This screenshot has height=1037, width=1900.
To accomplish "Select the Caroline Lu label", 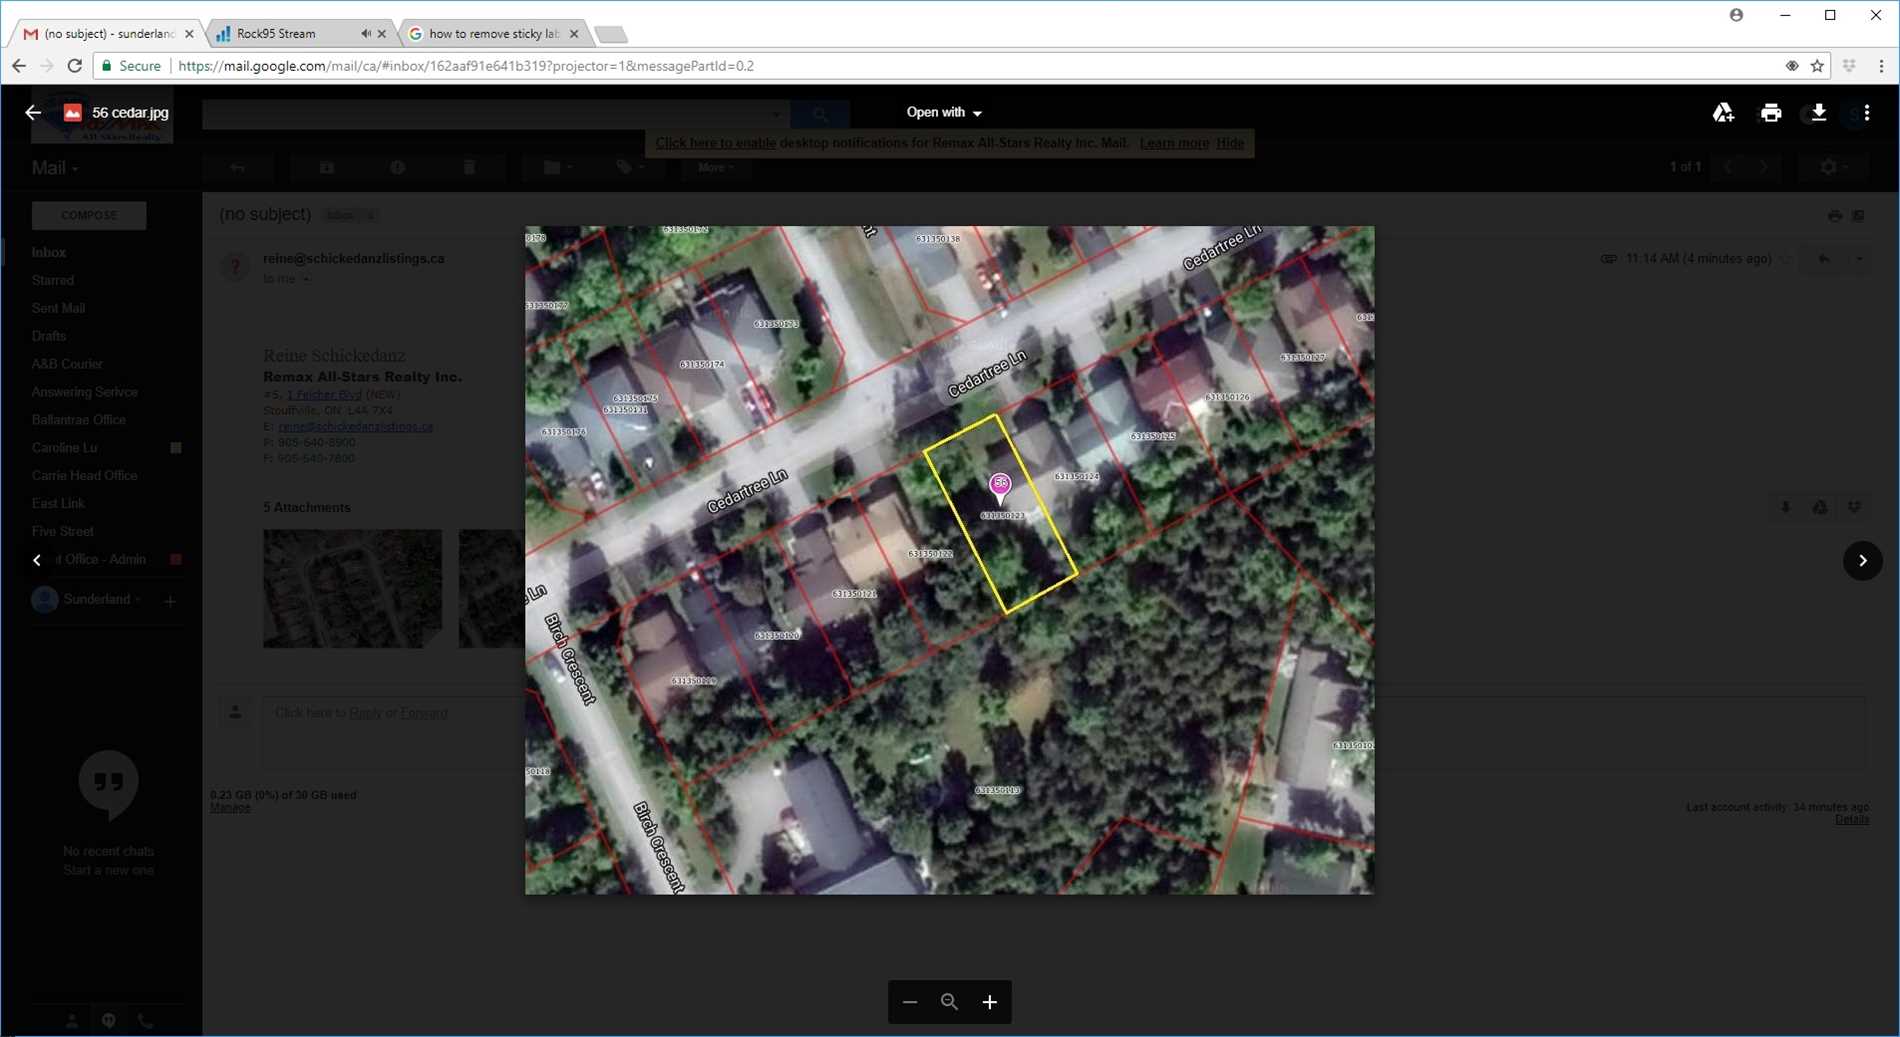I will click(64, 448).
